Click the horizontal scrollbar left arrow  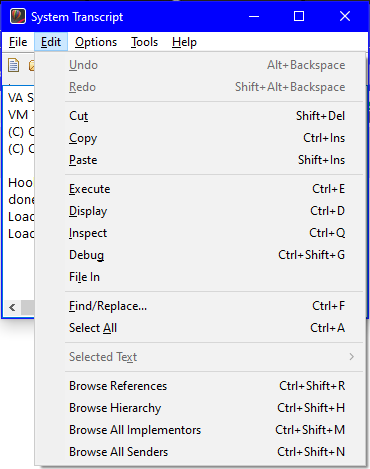click(x=12, y=307)
